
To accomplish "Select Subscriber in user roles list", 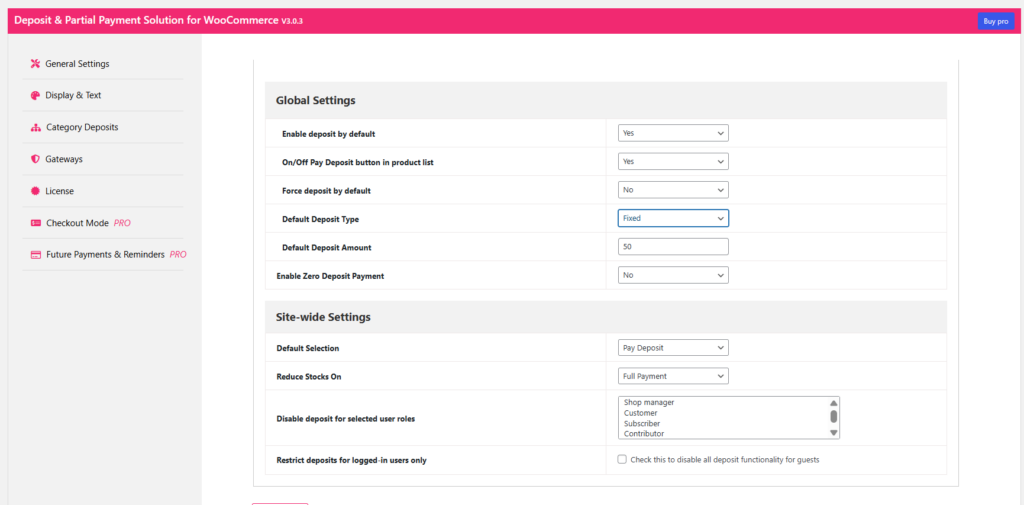I will tap(642, 423).
